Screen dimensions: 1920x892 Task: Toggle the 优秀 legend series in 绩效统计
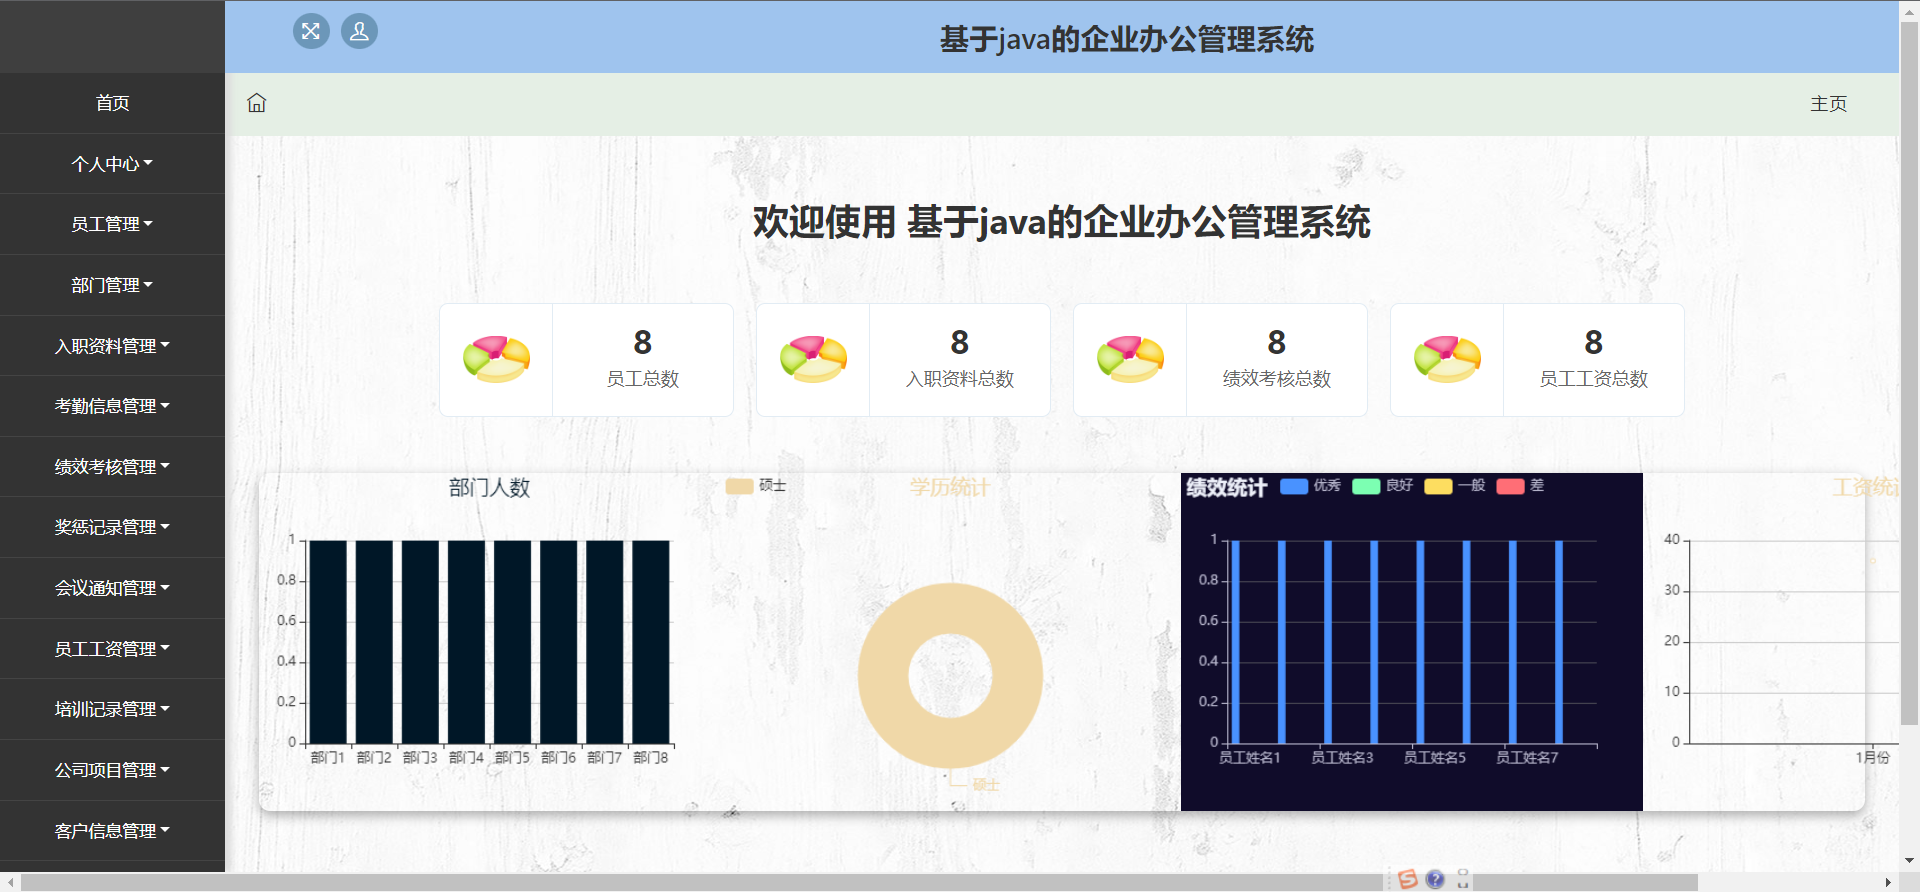coord(1310,486)
